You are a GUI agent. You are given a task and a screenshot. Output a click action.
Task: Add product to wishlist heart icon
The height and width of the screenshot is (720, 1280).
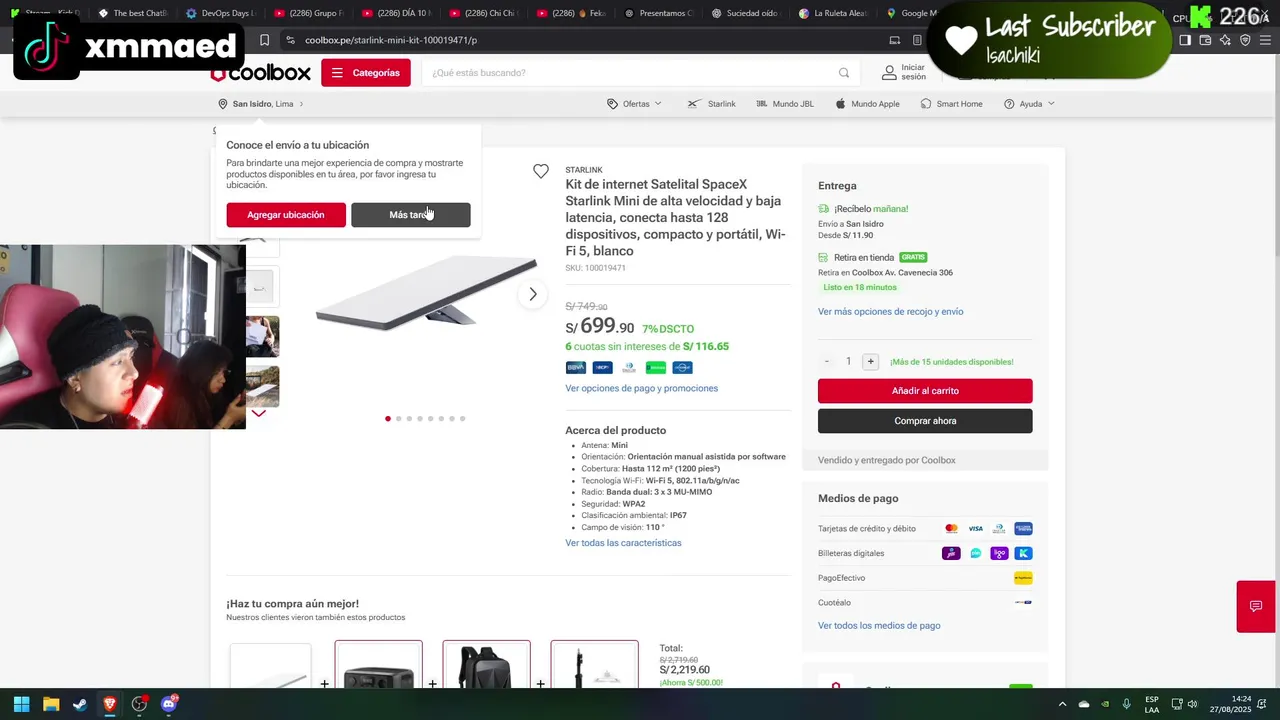click(x=541, y=171)
